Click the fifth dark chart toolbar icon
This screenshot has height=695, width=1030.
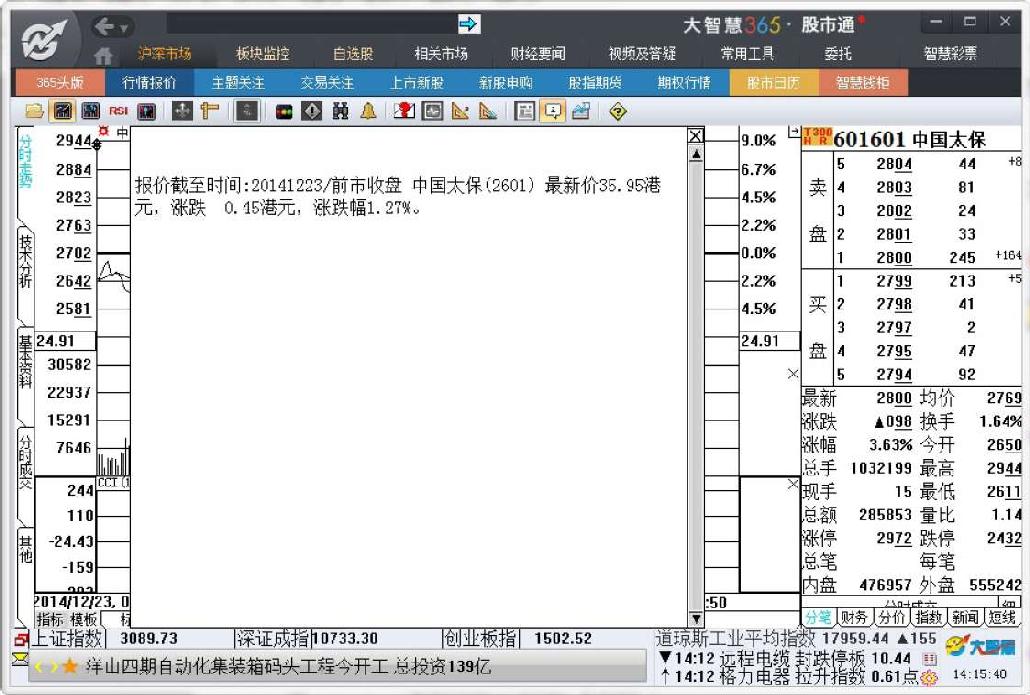(x=146, y=111)
